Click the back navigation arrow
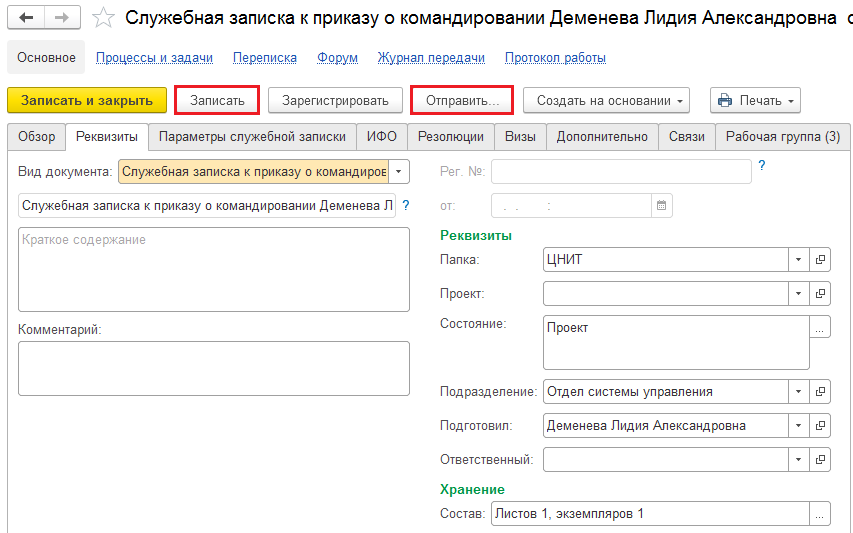The height and width of the screenshot is (533, 853). [26, 17]
